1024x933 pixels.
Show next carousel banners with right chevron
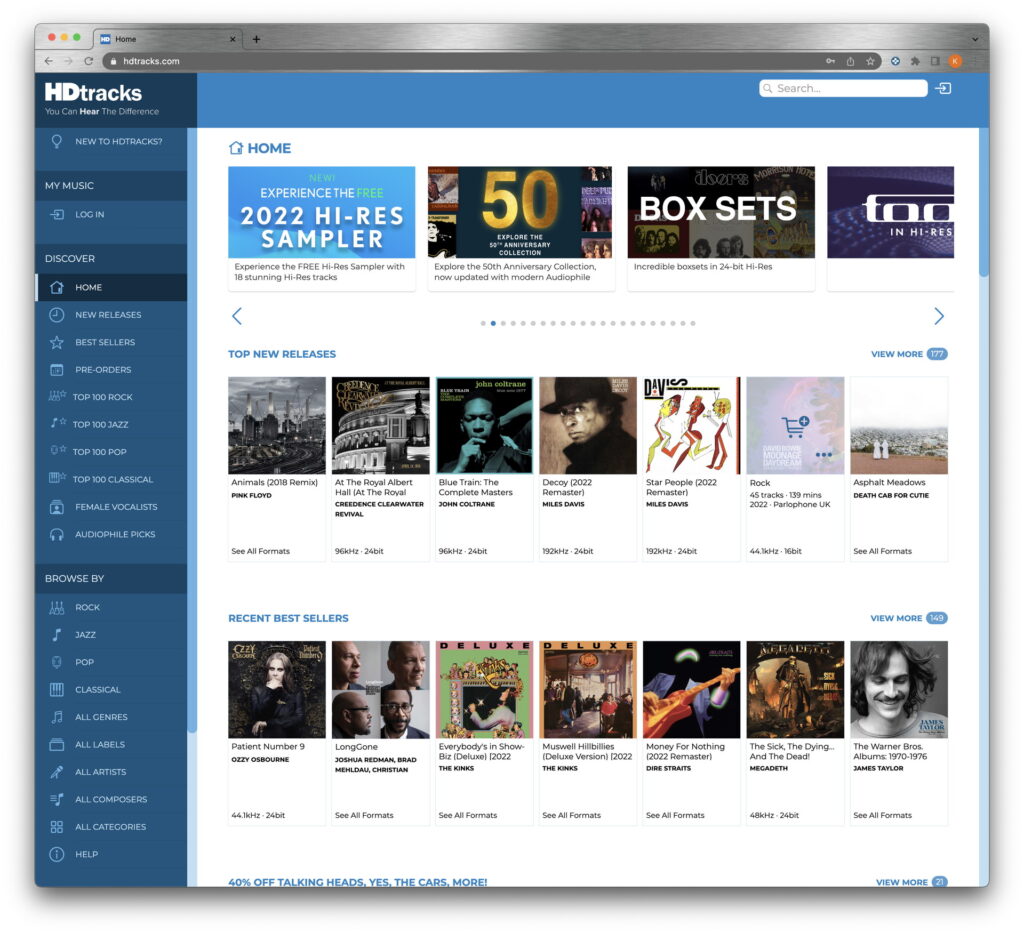(x=938, y=316)
